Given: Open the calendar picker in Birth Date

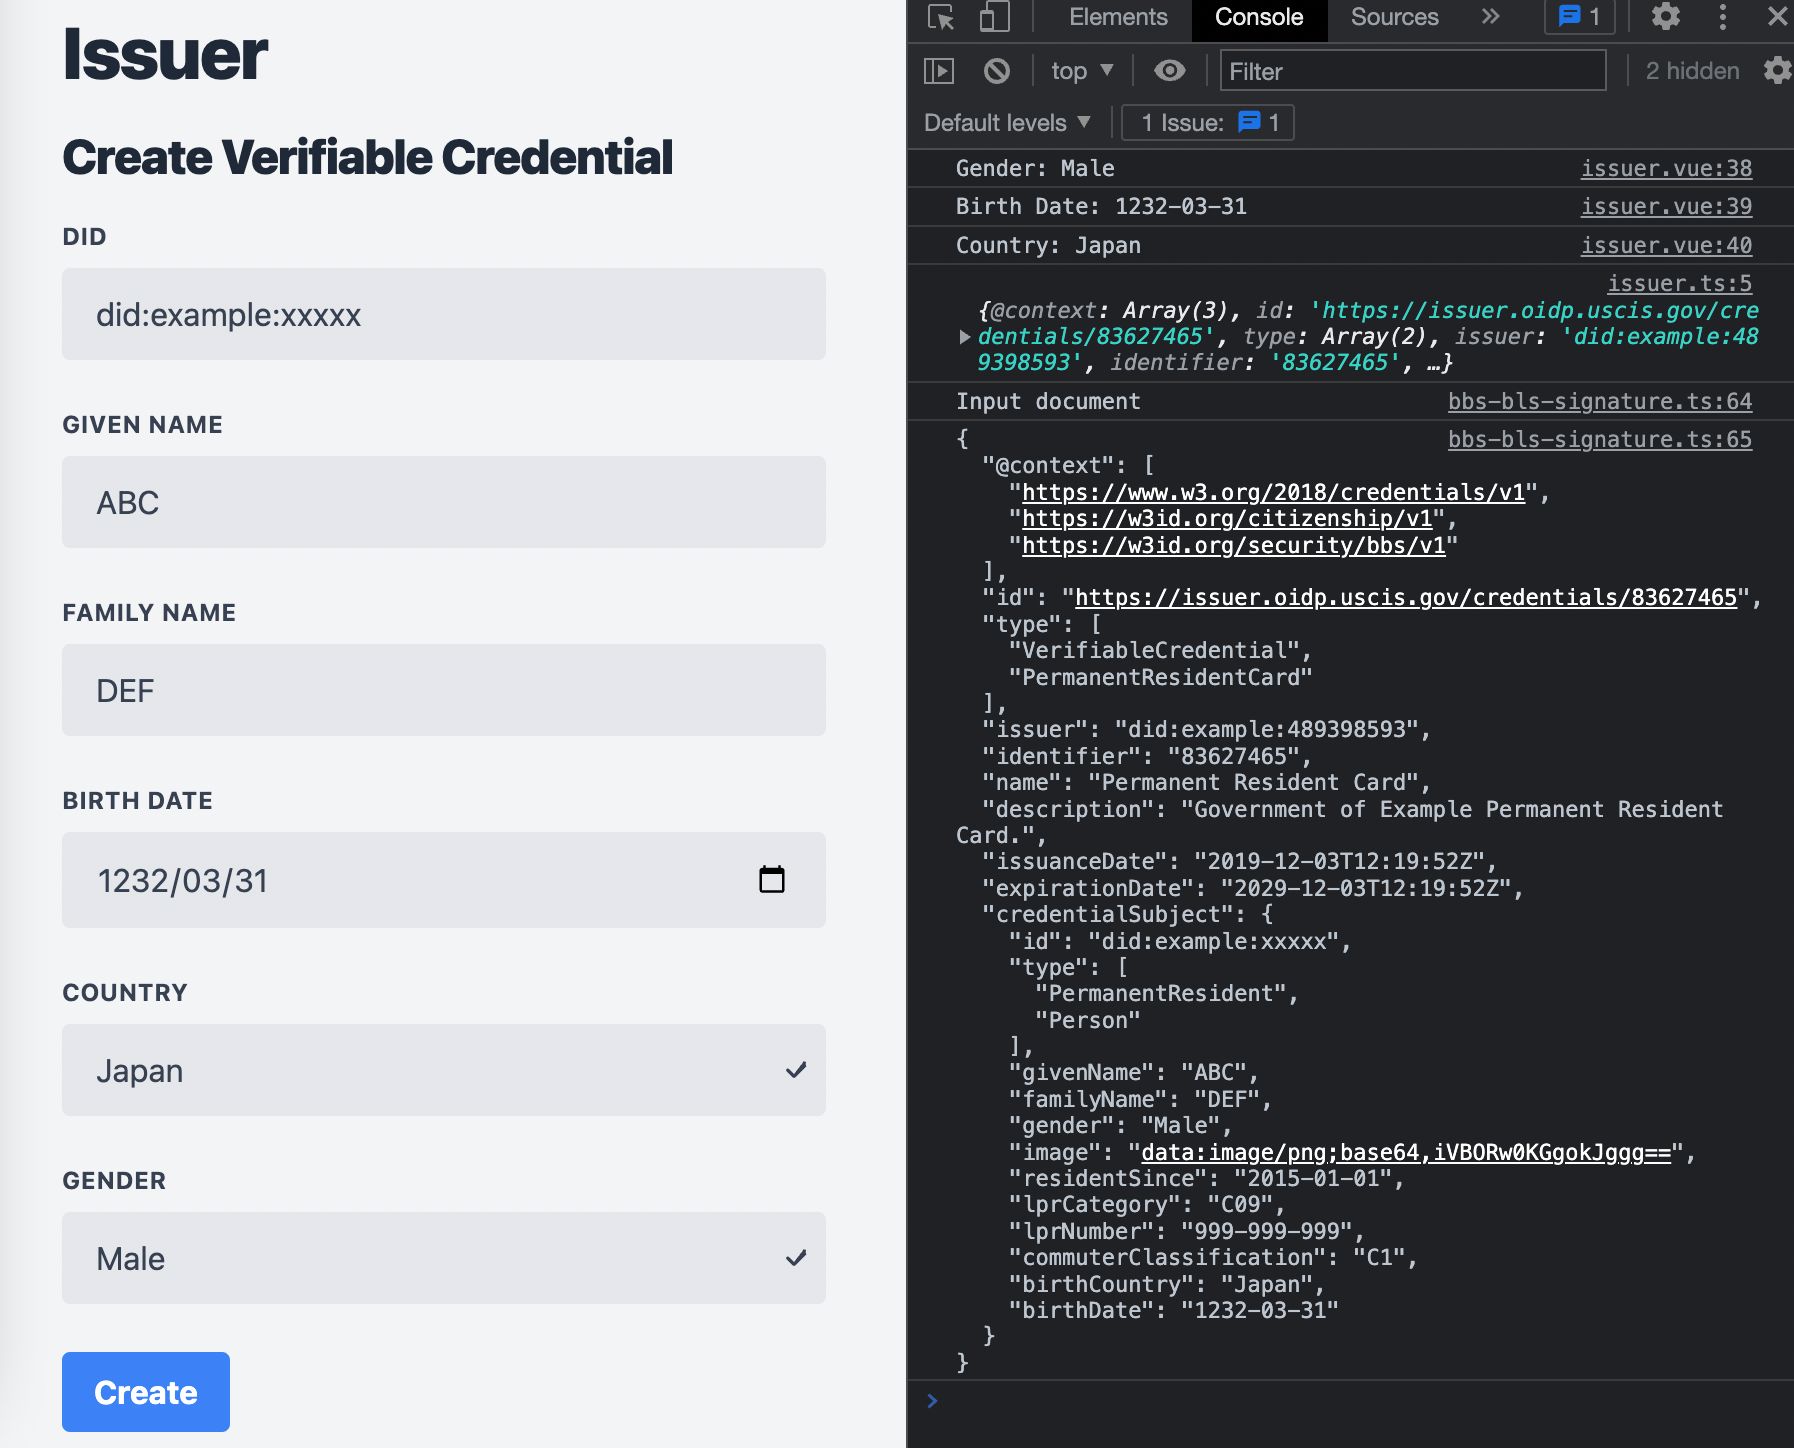Looking at the screenshot, I should click(771, 880).
